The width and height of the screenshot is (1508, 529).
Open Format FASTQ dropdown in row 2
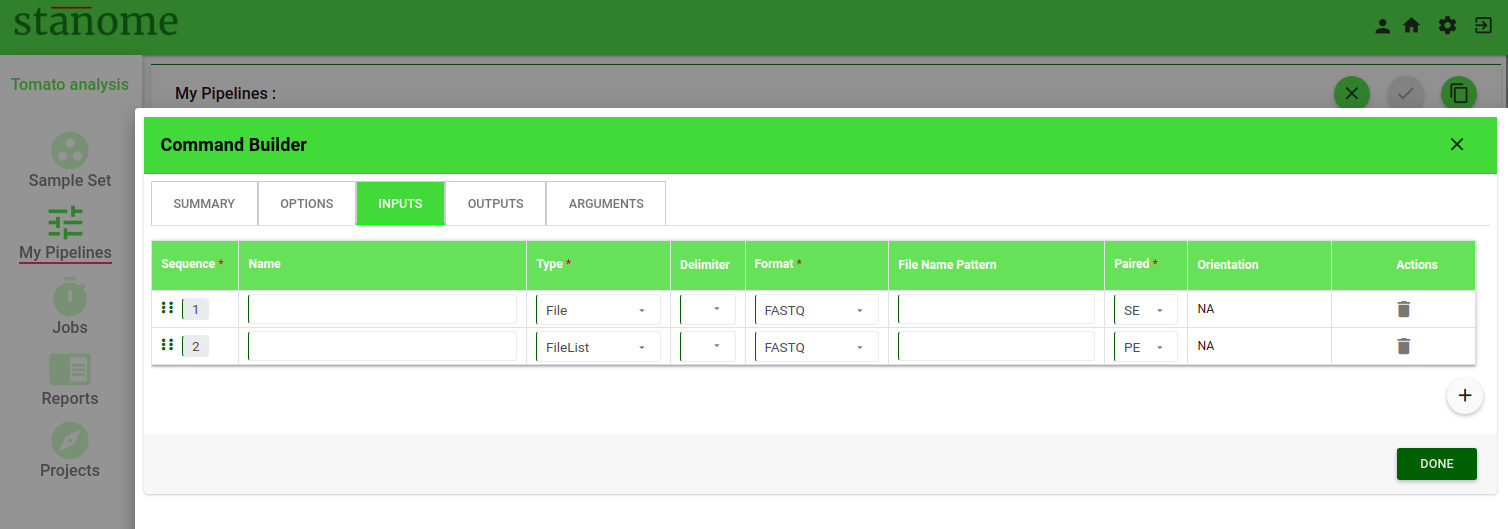tap(817, 347)
